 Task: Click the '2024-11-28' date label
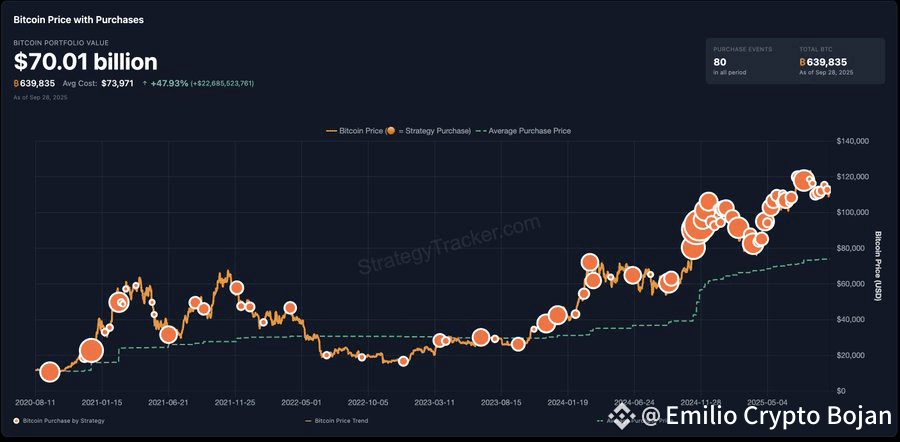pos(701,402)
